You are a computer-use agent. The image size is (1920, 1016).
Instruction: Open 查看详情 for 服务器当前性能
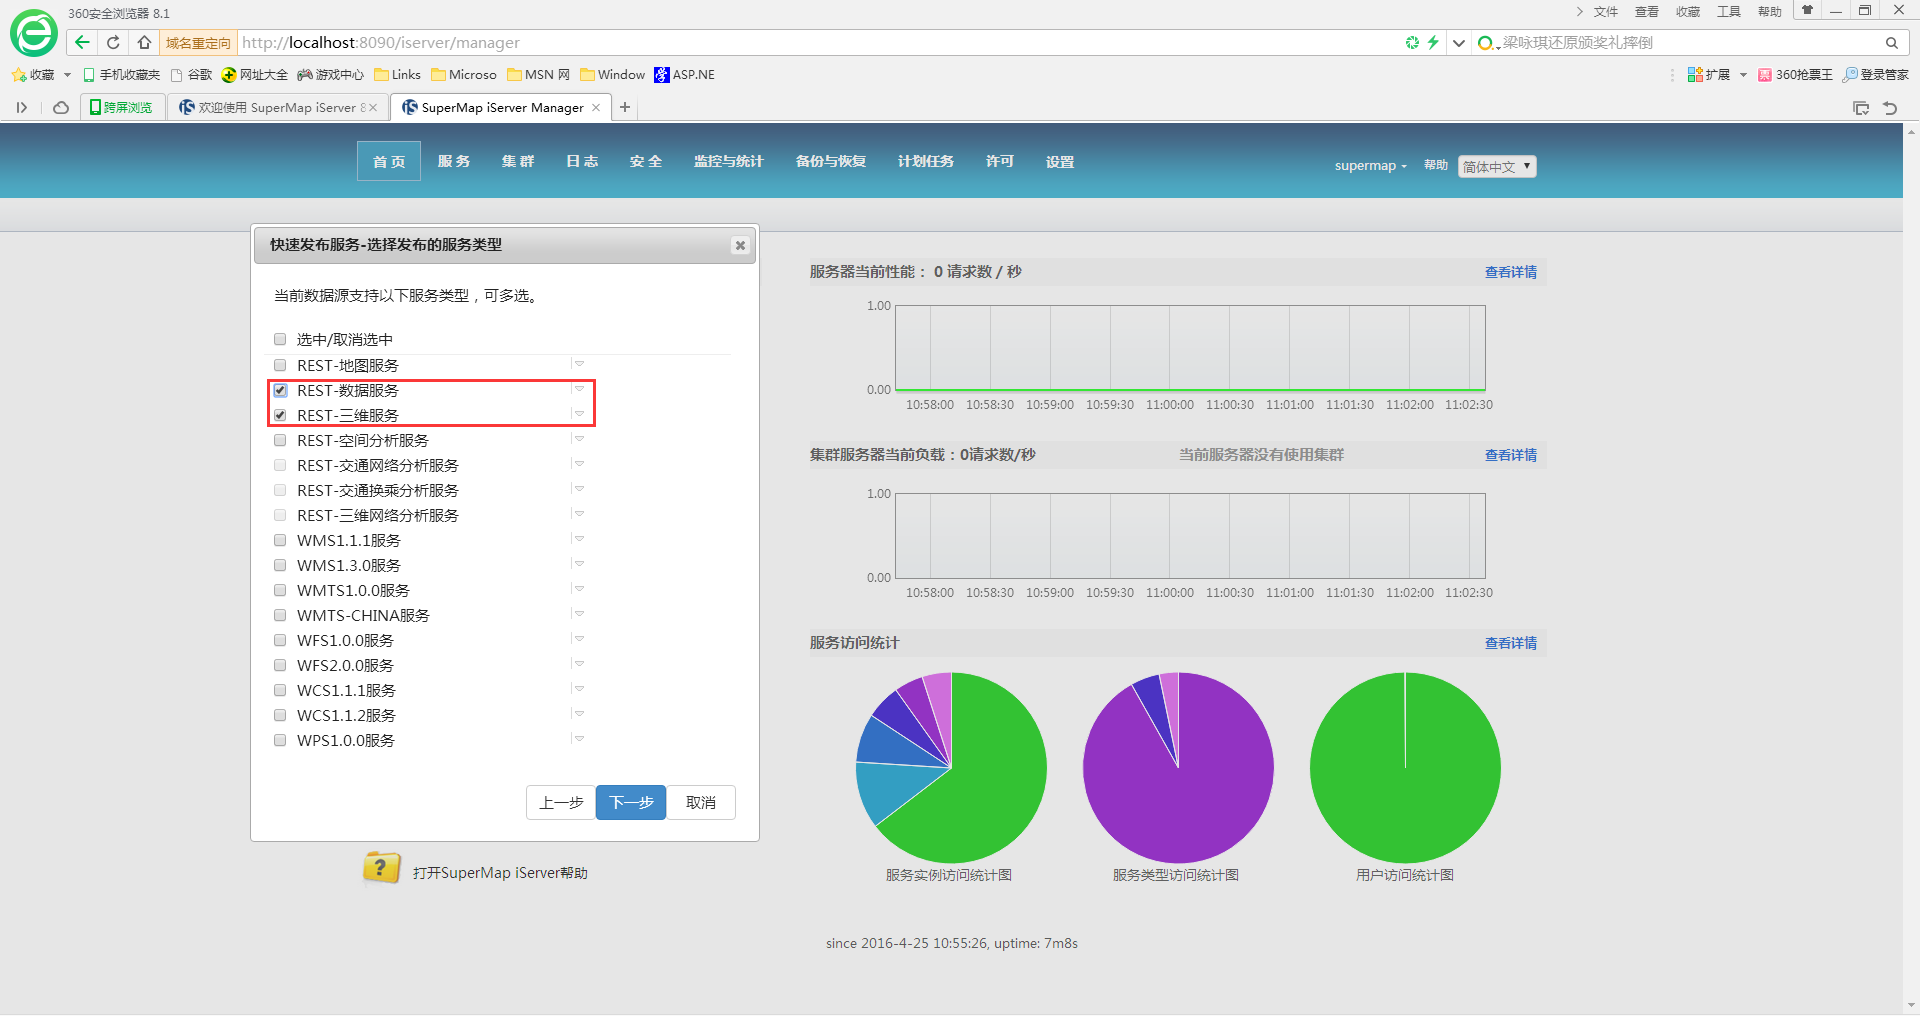click(x=1511, y=272)
